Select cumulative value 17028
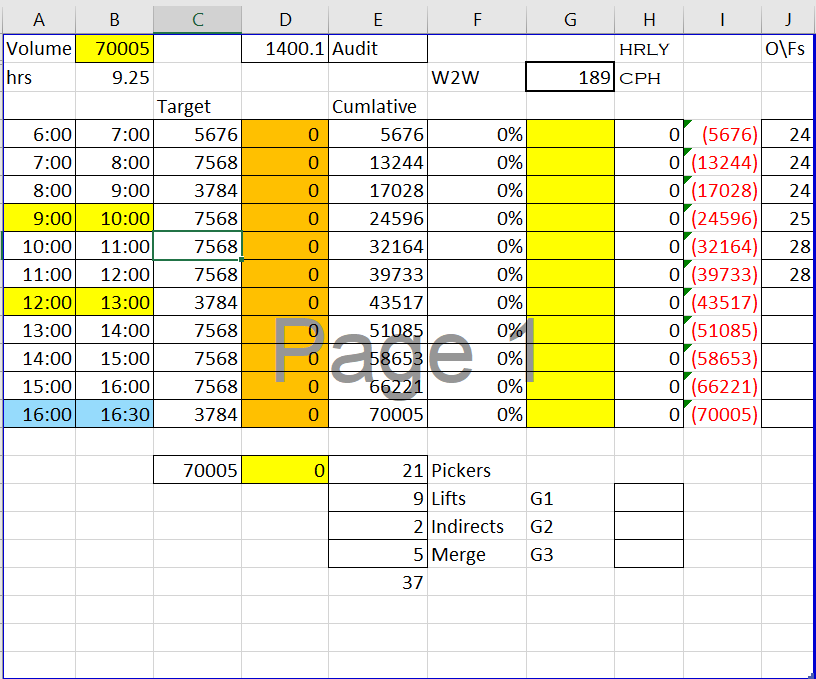The image size is (816, 679). tap(378, 190)
